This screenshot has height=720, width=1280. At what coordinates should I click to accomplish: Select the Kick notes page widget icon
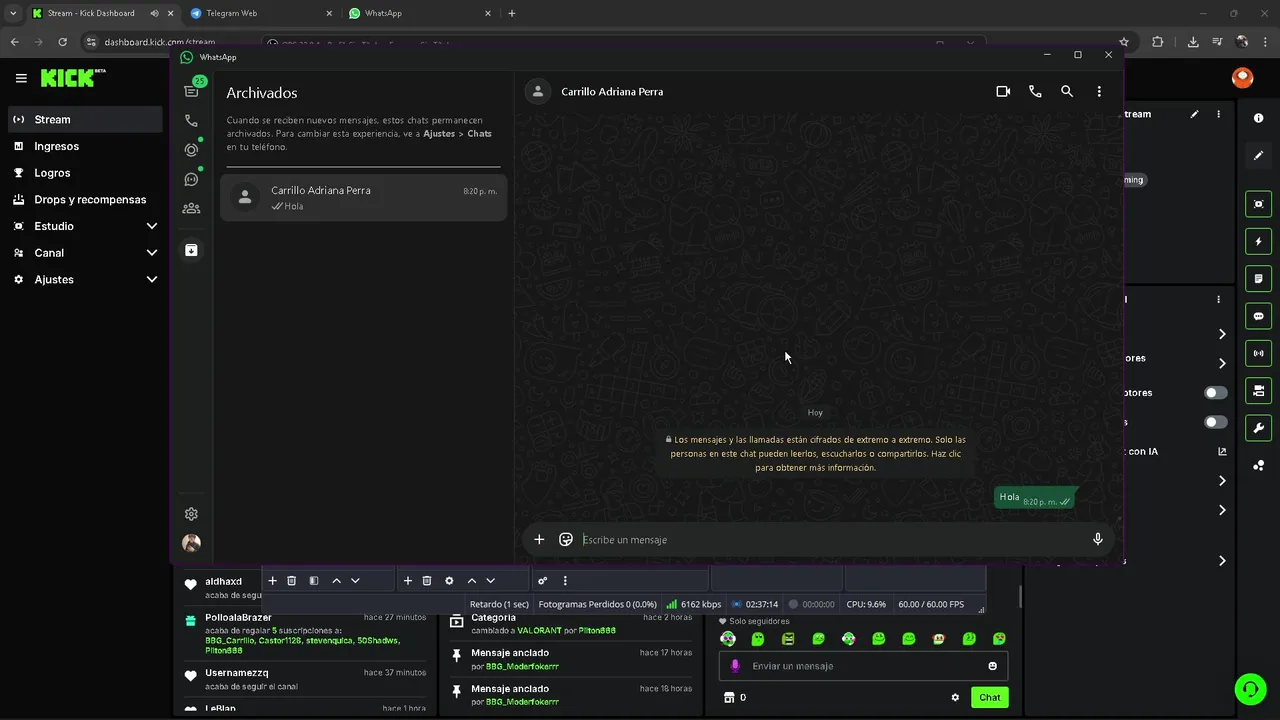pyautogui.click(x=1258, y=278)
